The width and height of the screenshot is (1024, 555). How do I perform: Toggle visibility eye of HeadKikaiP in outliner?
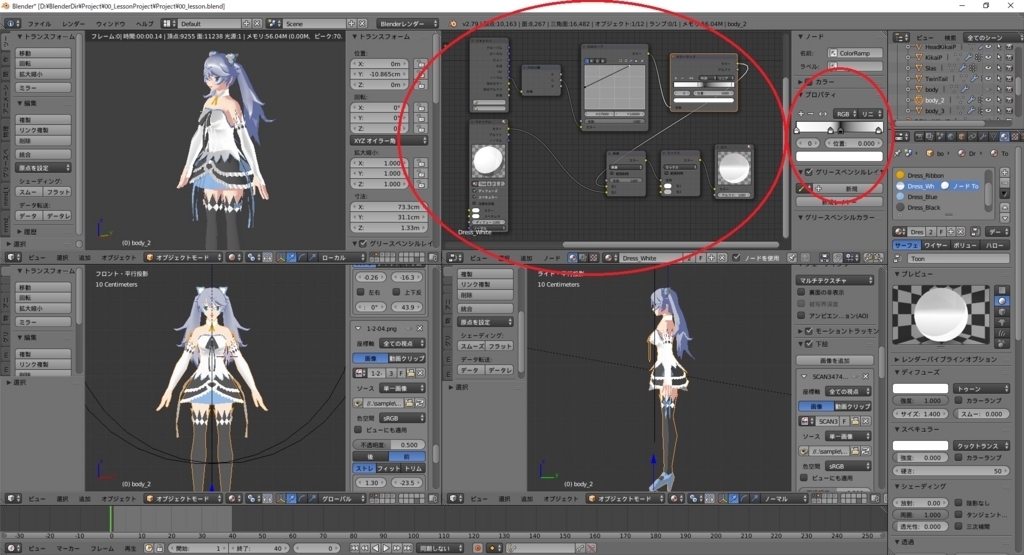pyautogui.click(x=988, y=47)
